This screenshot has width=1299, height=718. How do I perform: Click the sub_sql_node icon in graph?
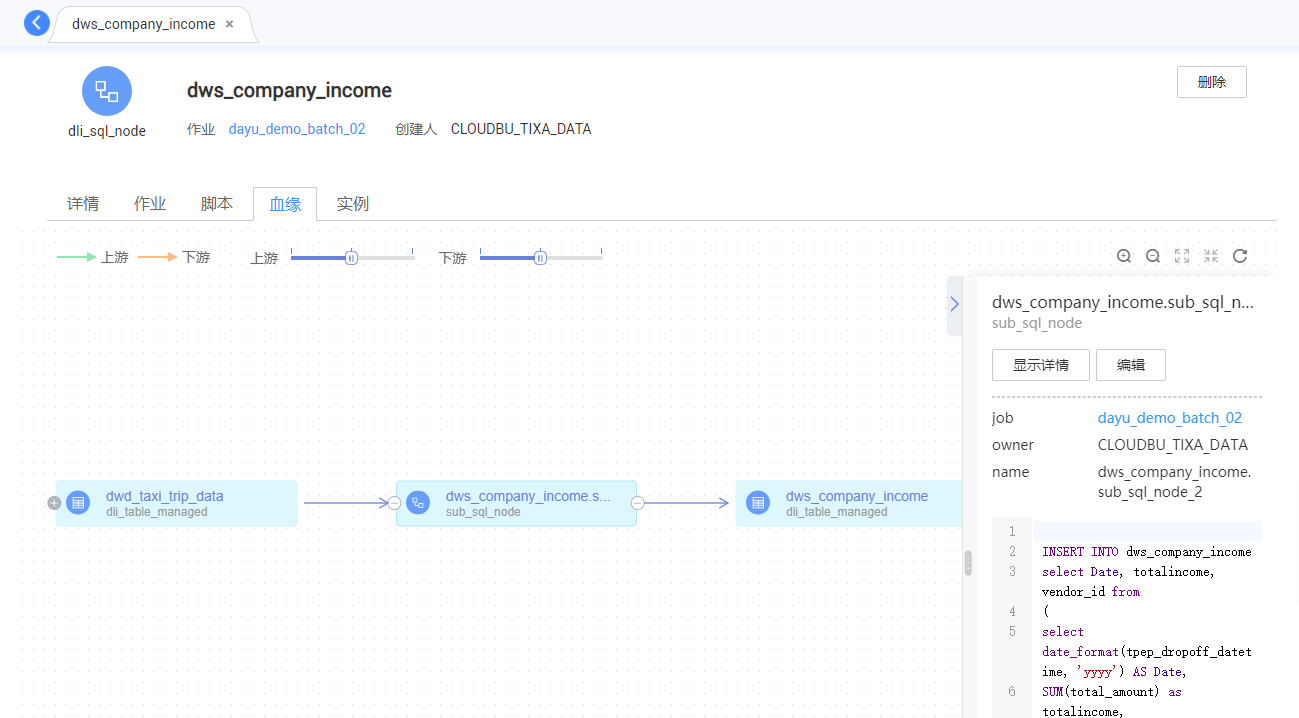pyautogui.click(x=418, y=503)
